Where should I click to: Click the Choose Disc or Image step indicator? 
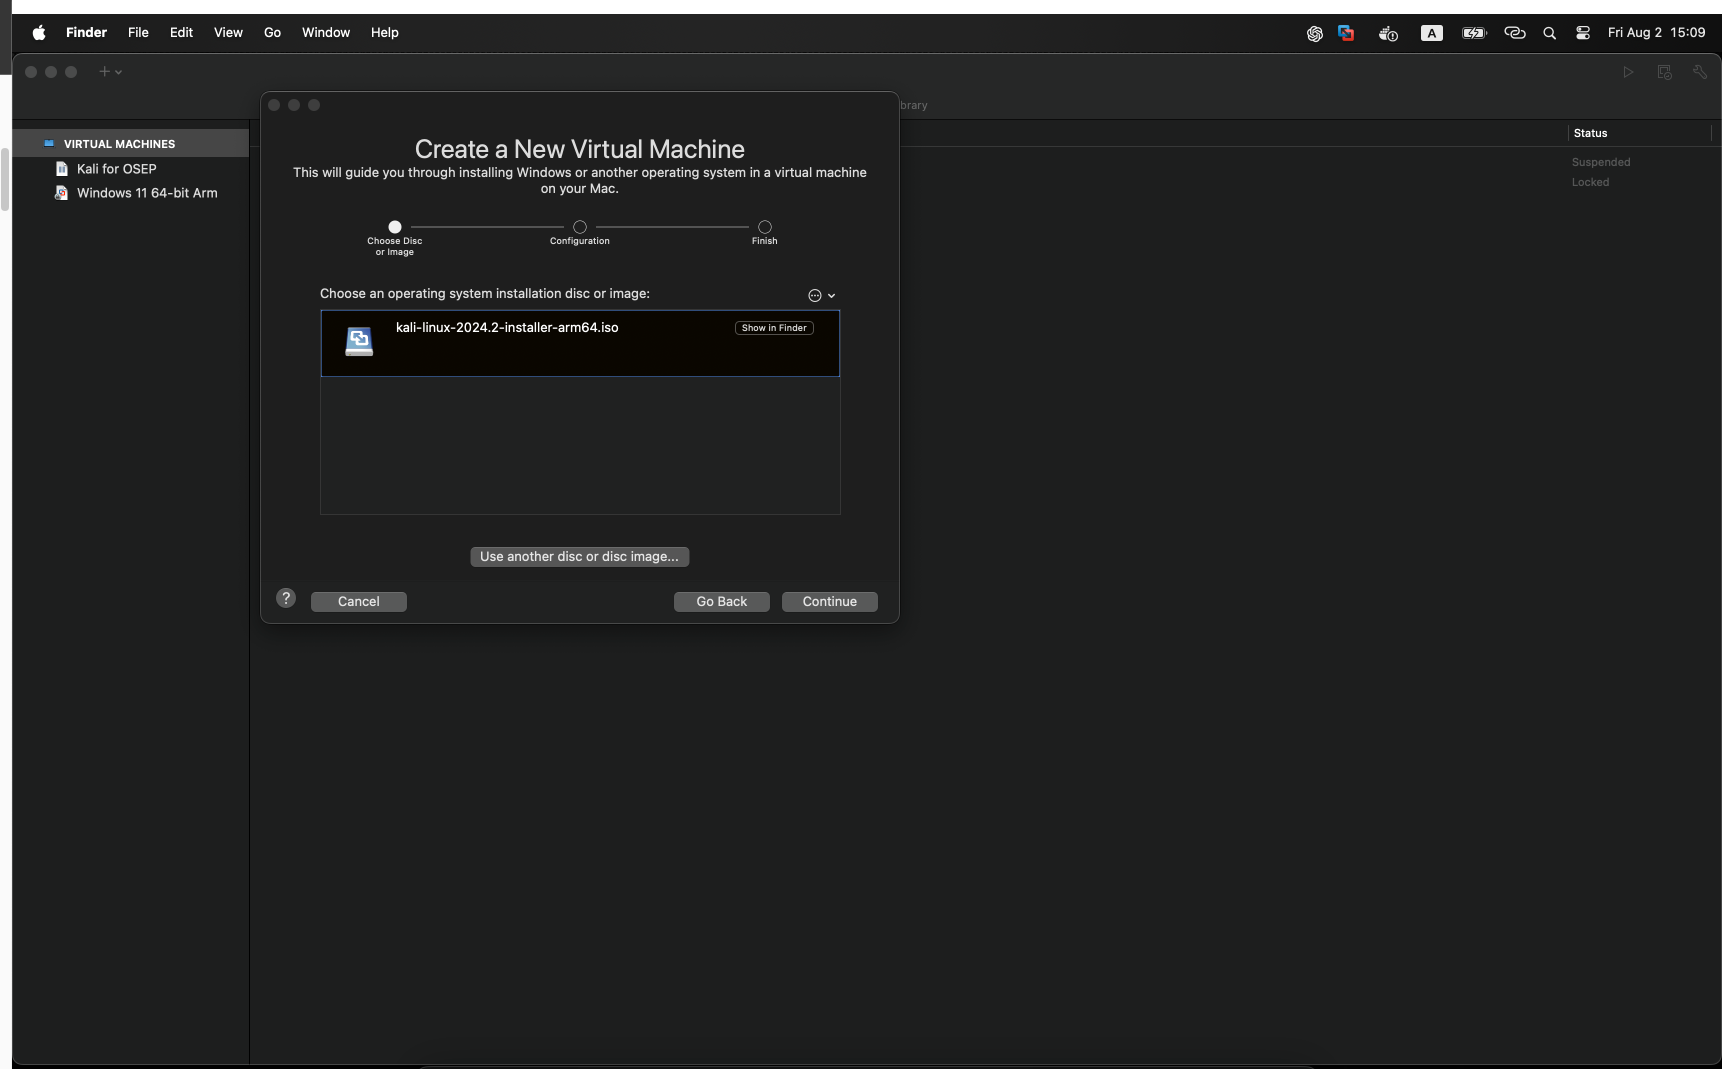[395, 227]
